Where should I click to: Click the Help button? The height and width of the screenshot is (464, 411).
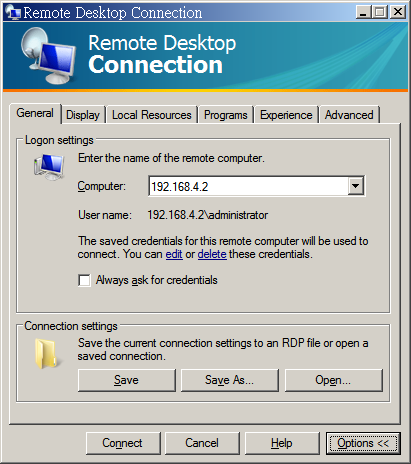pyautogui.click(x=282, y=443)
